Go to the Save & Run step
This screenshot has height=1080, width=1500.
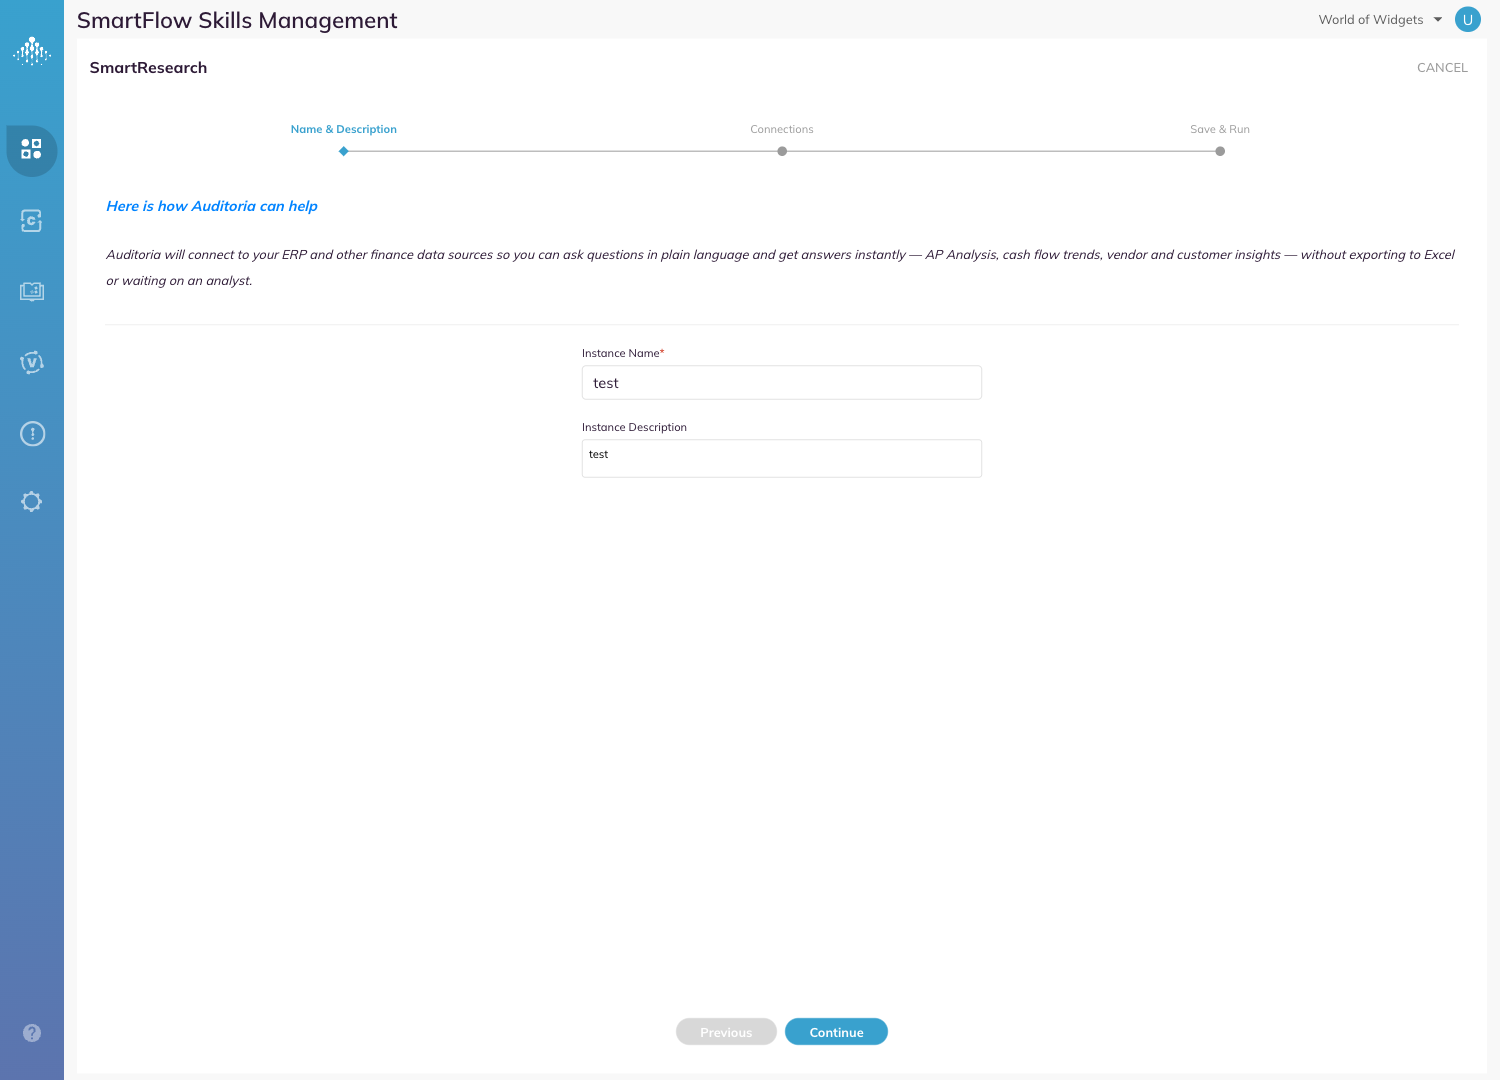[x=1220, y=130]
